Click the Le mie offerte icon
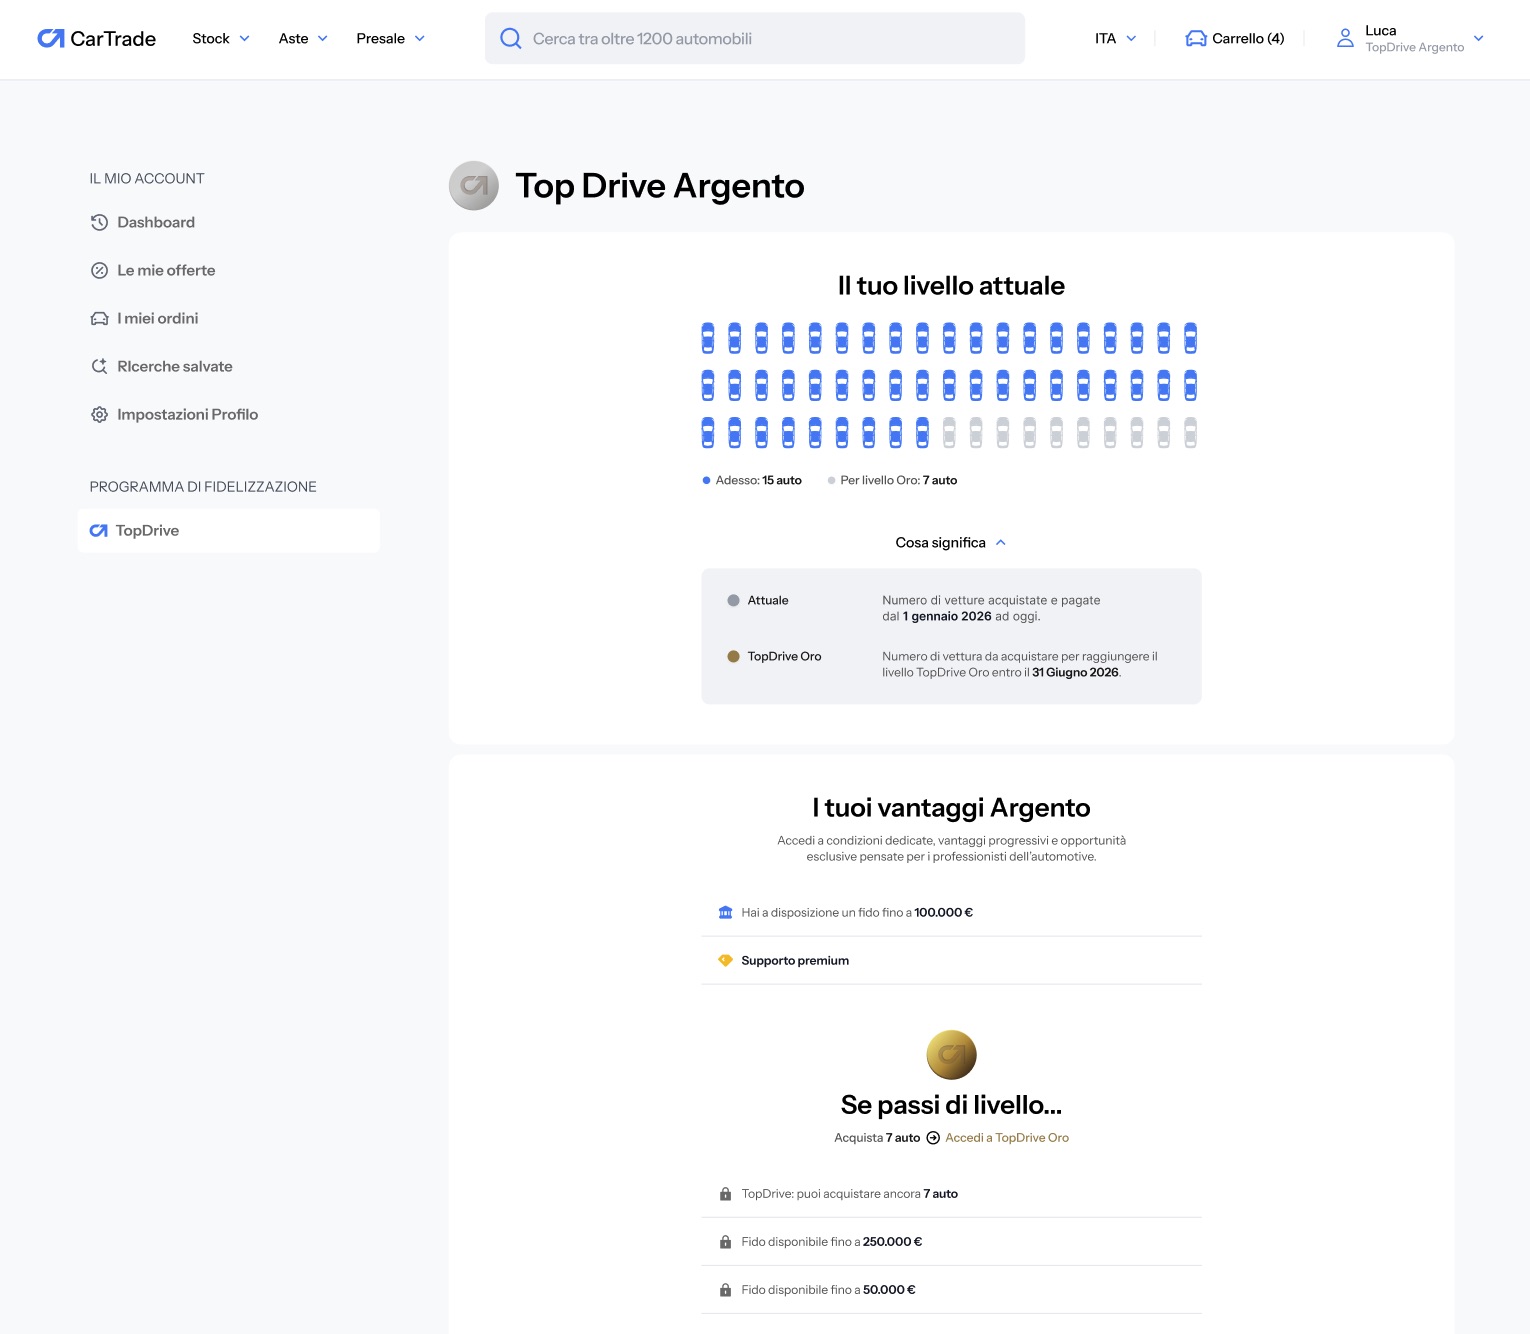Screen dimensions: 1530x1334 tap(99, 270)
